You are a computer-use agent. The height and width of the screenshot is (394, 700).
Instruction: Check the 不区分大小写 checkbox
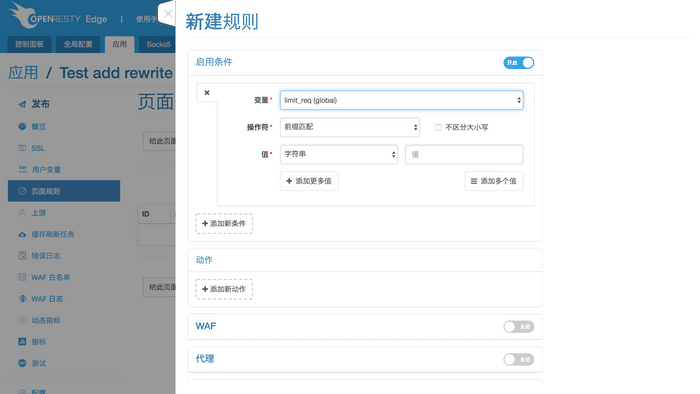click(438, 128)
